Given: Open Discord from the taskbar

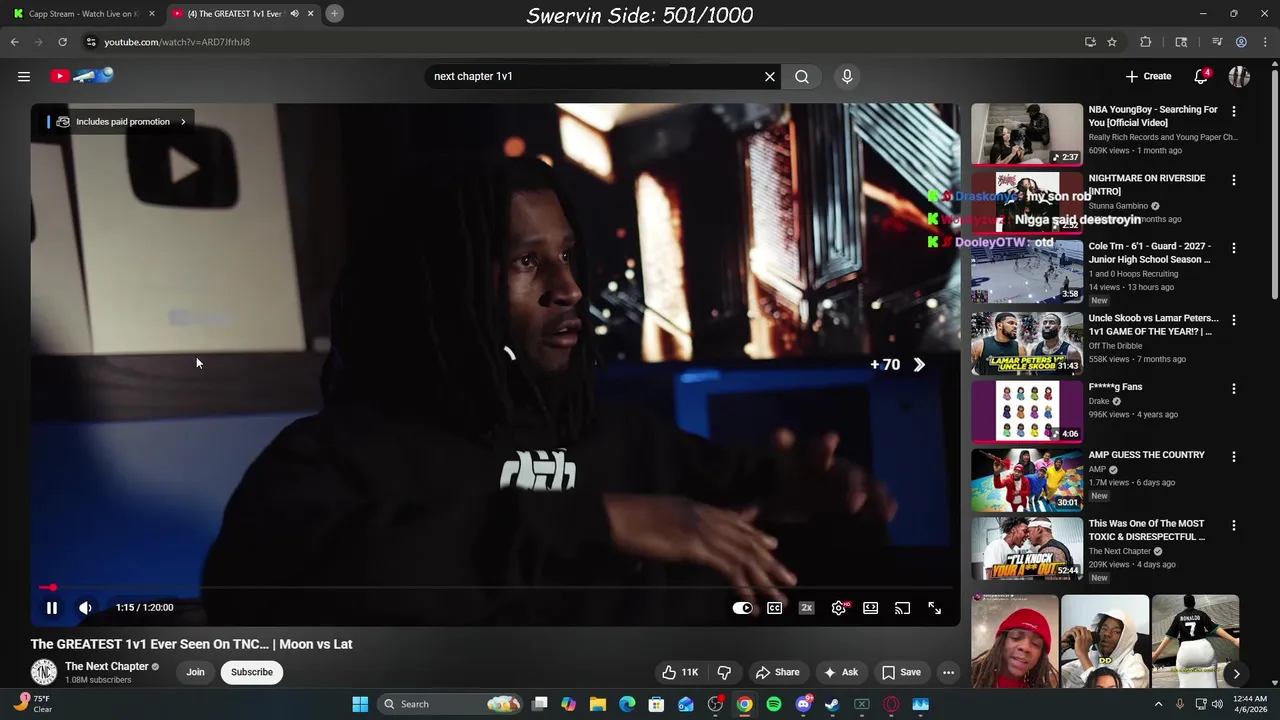Looking at the screenshot, I should coord(803,704).
